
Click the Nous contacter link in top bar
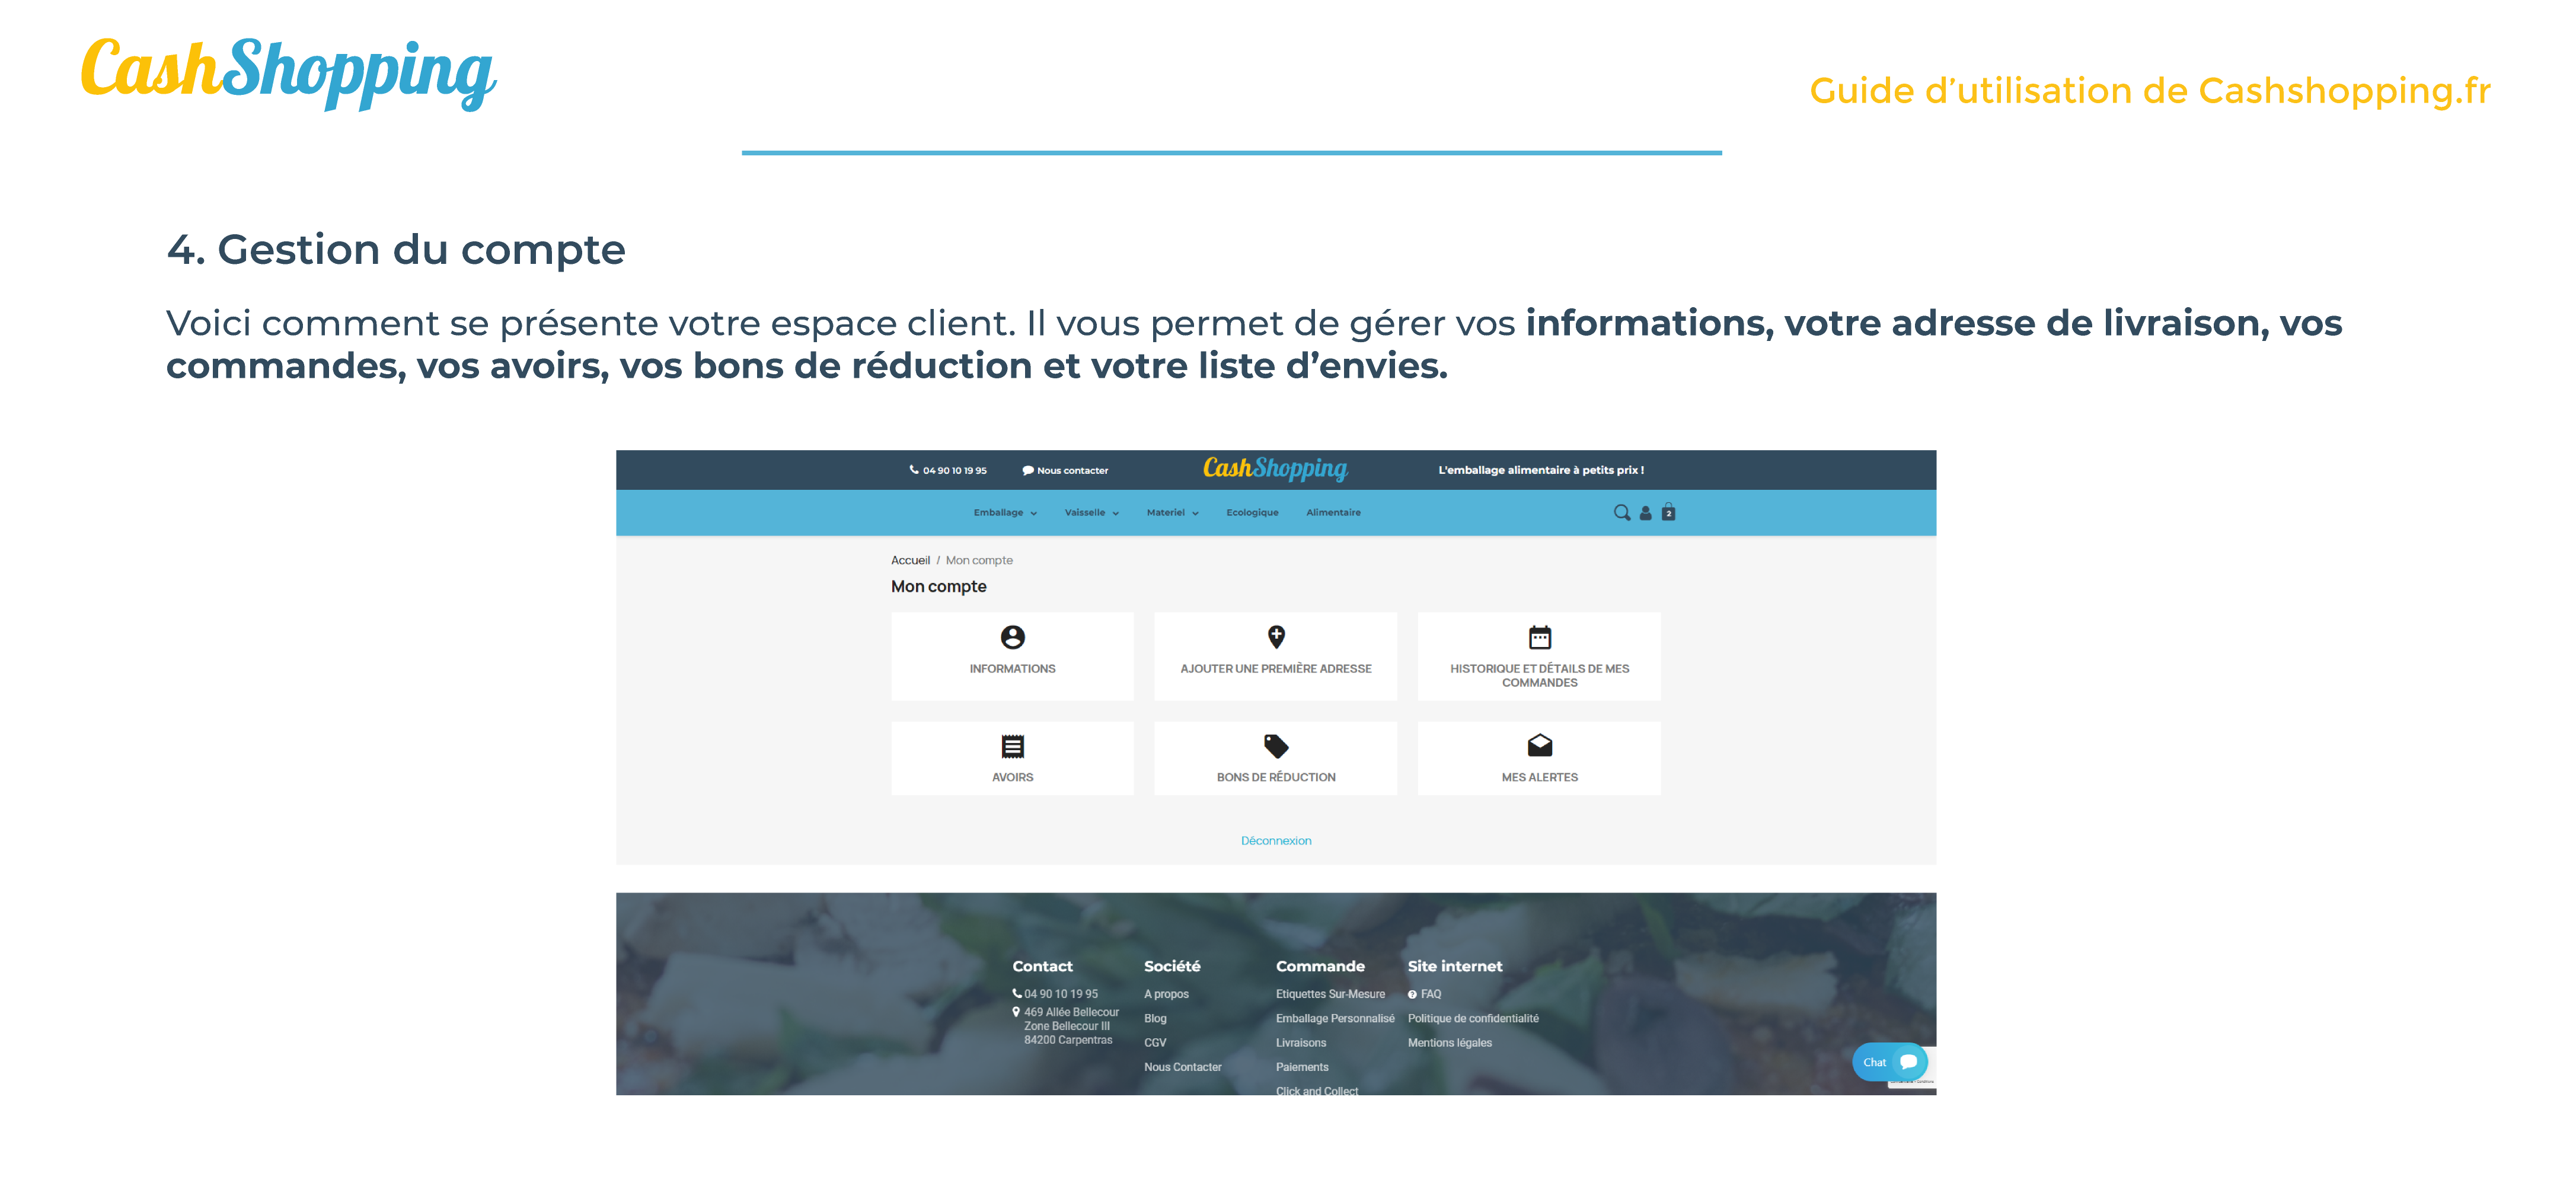(1072, 470)
